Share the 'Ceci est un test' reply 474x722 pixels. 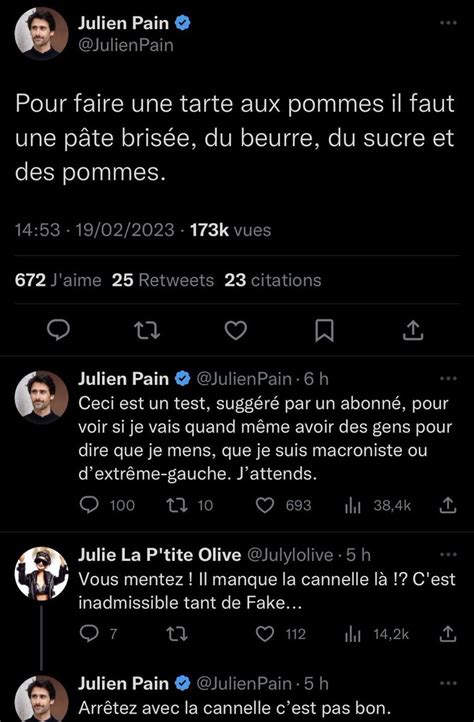click(447, 505)
